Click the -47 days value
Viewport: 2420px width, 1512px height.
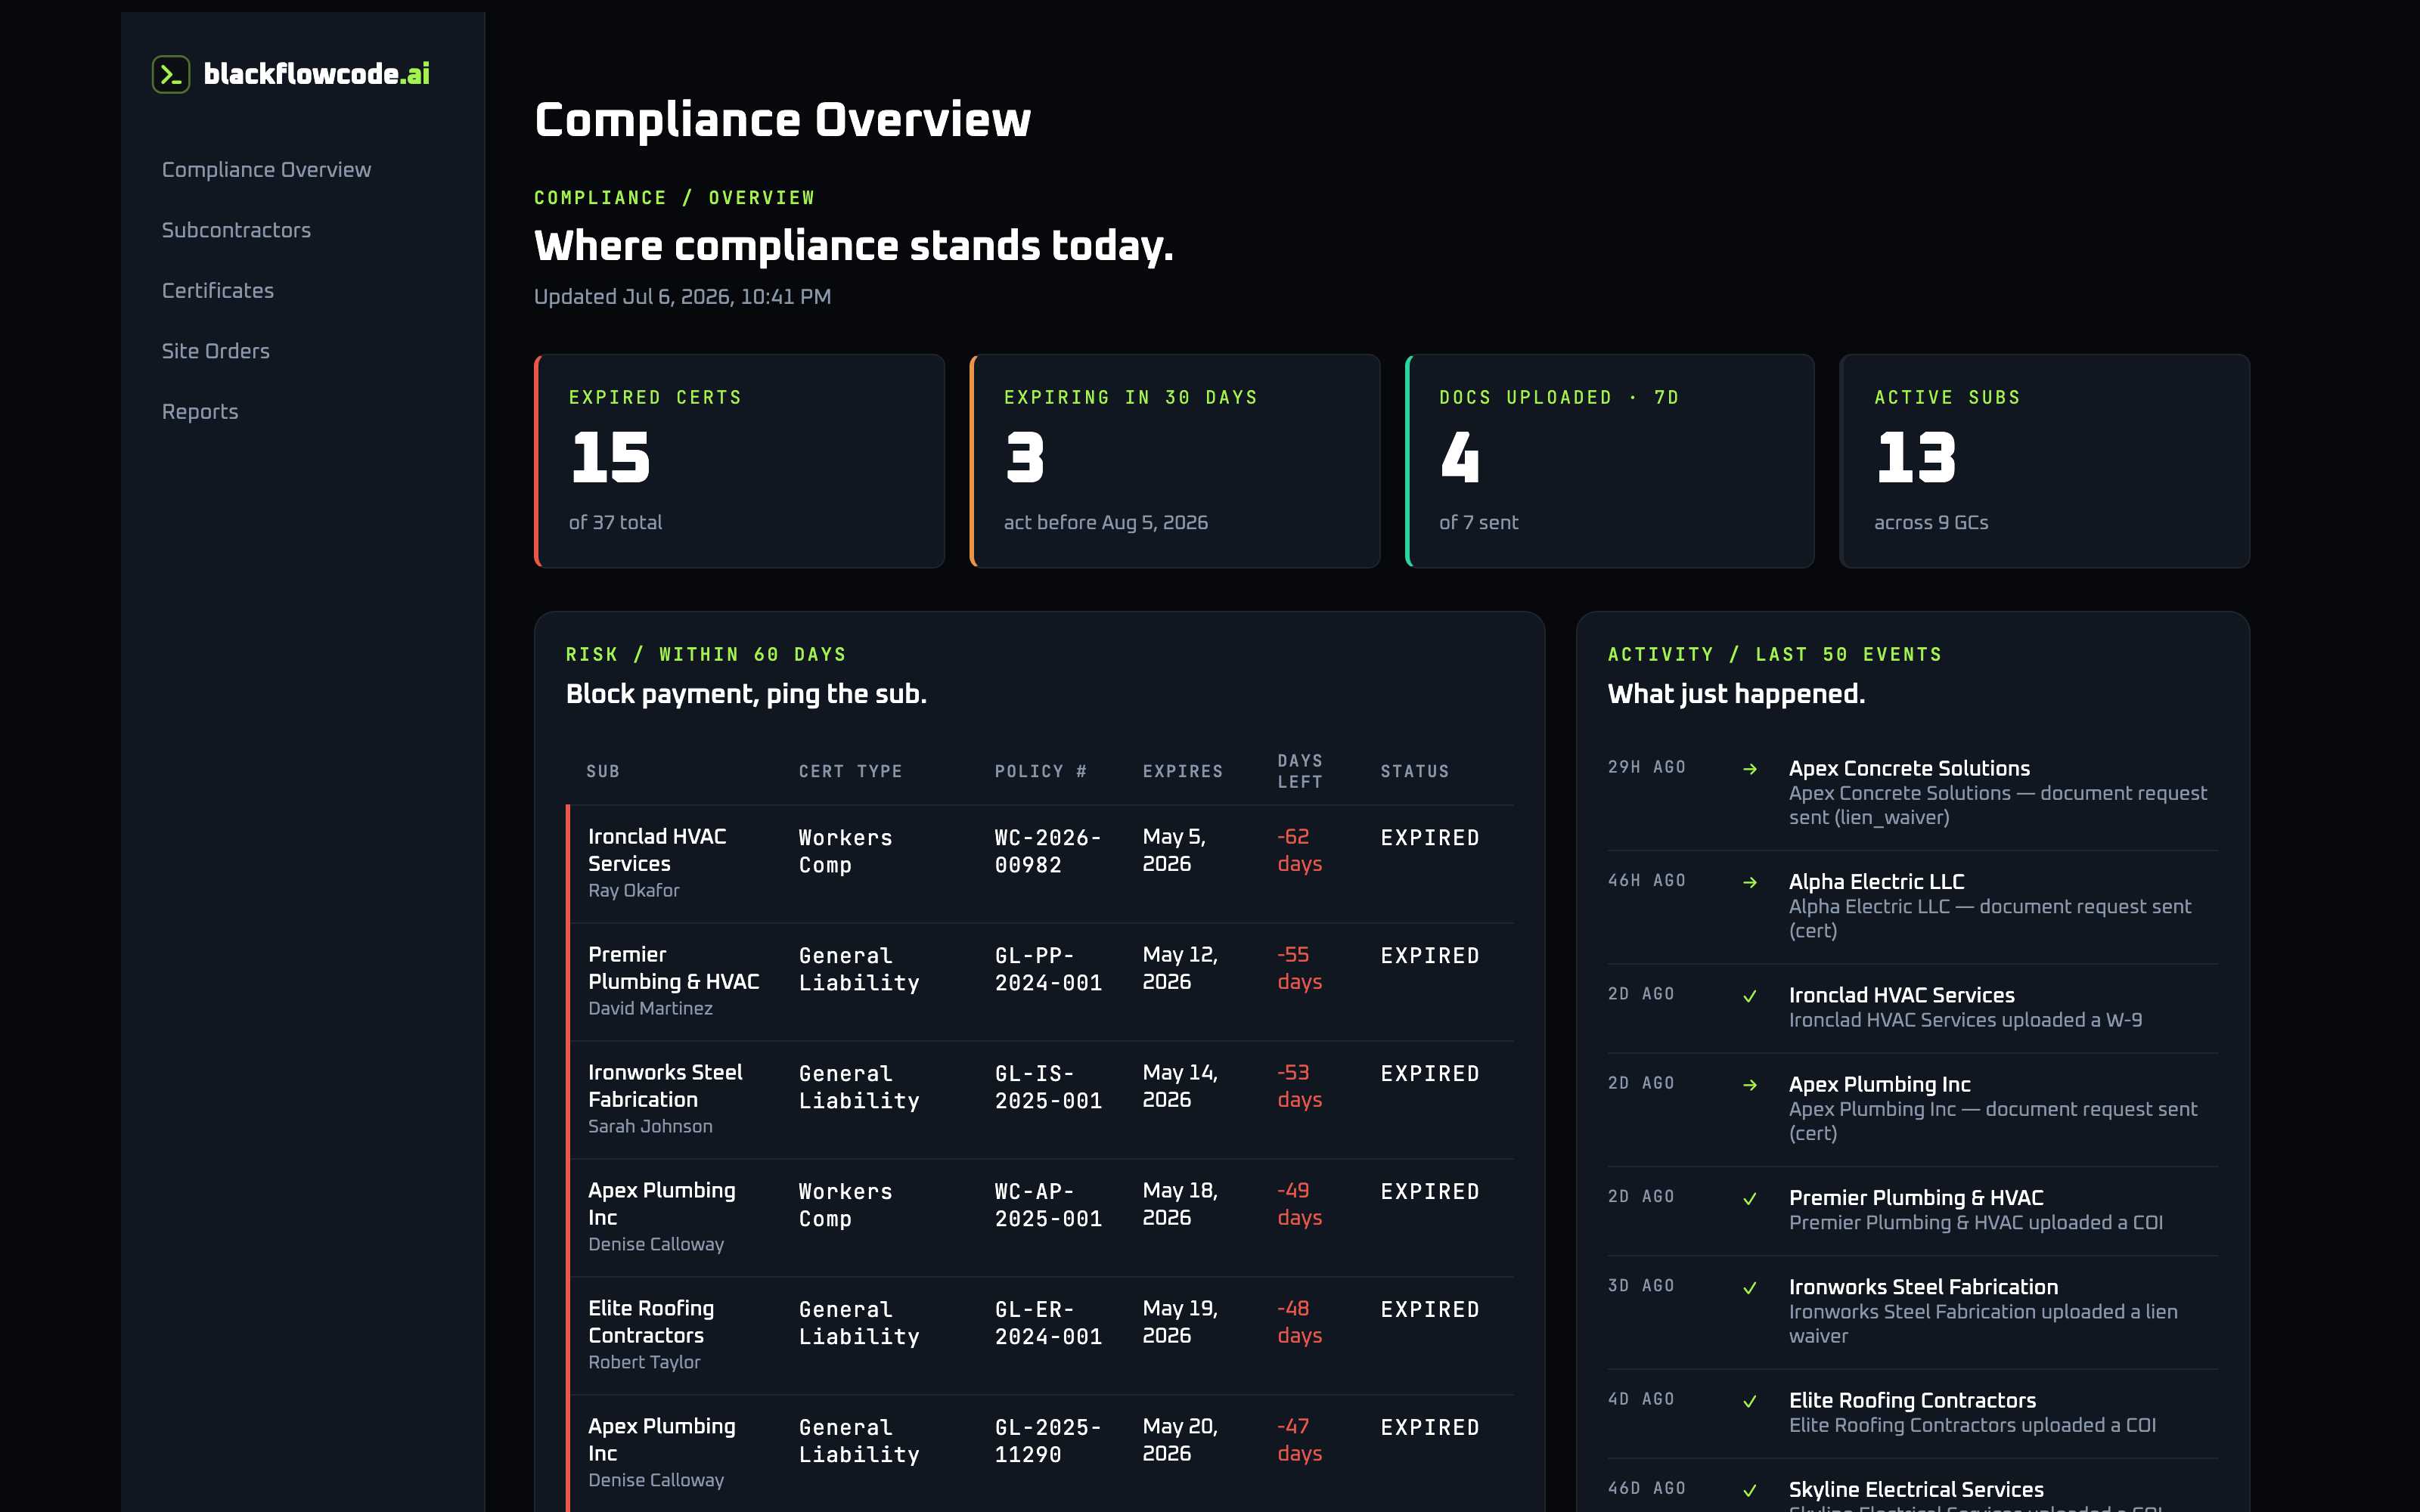pyautogui.click(x=1300, y=1440)
